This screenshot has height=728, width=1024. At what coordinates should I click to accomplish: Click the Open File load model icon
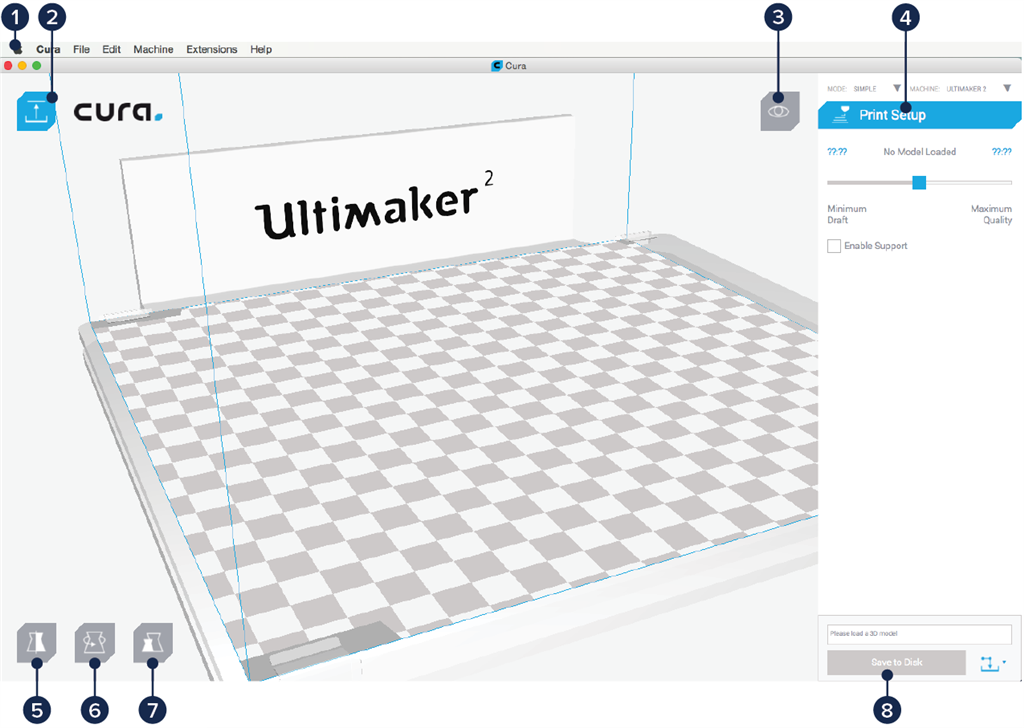click(x=36, y=112)
